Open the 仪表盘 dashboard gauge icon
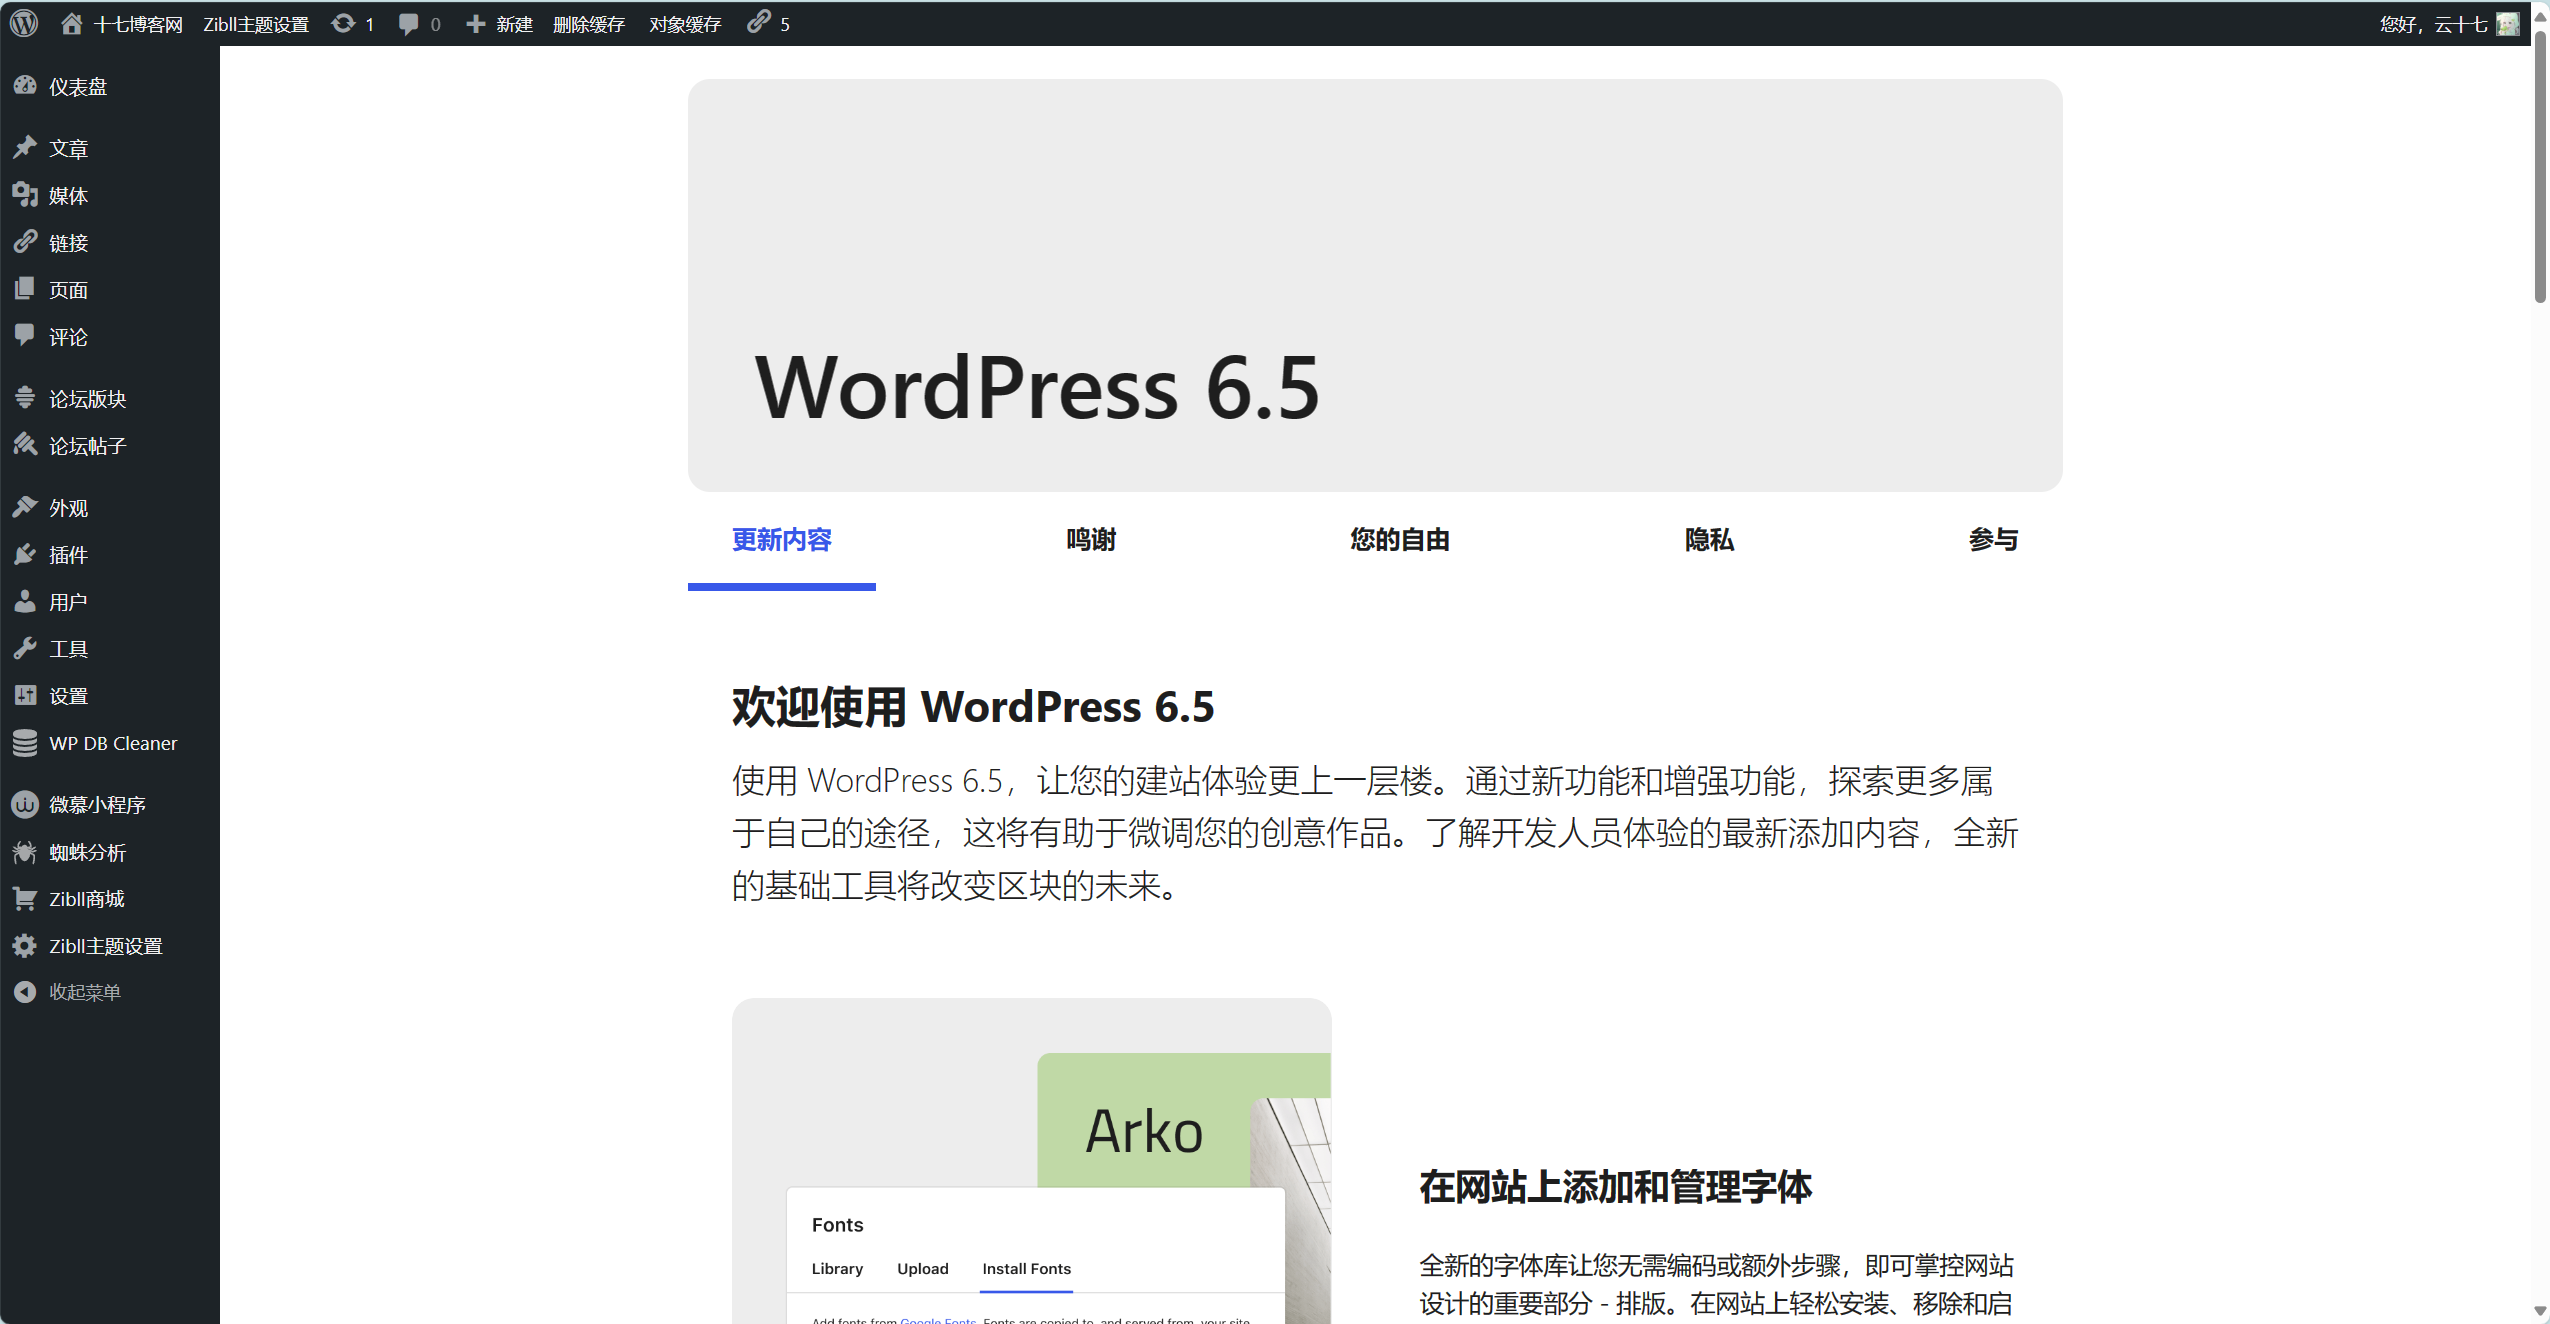Viewport: 2550px width, 1324px height. pyautogui.click(x=27, y=85)
